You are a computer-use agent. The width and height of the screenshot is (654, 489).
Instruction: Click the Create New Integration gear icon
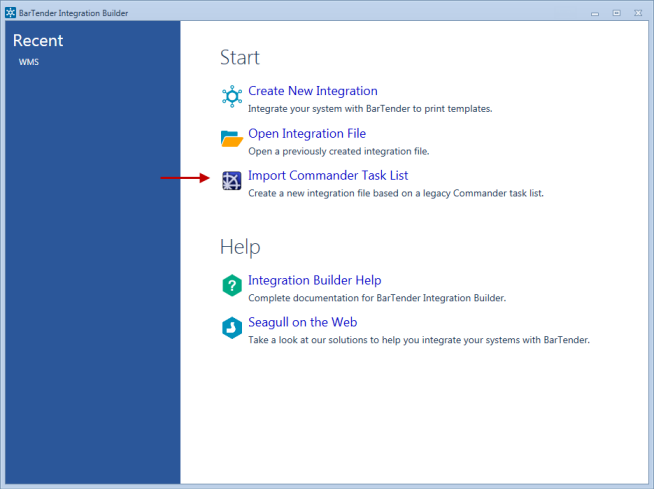232,96
